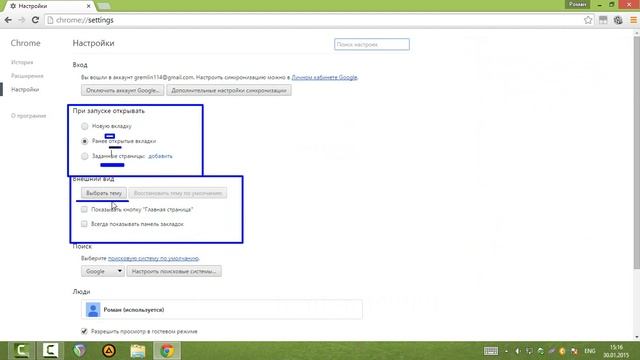Click the grid-like extension icon beside the star
Image resolution: width=640 pixels, height=360 pixels.
click(603, 20)
